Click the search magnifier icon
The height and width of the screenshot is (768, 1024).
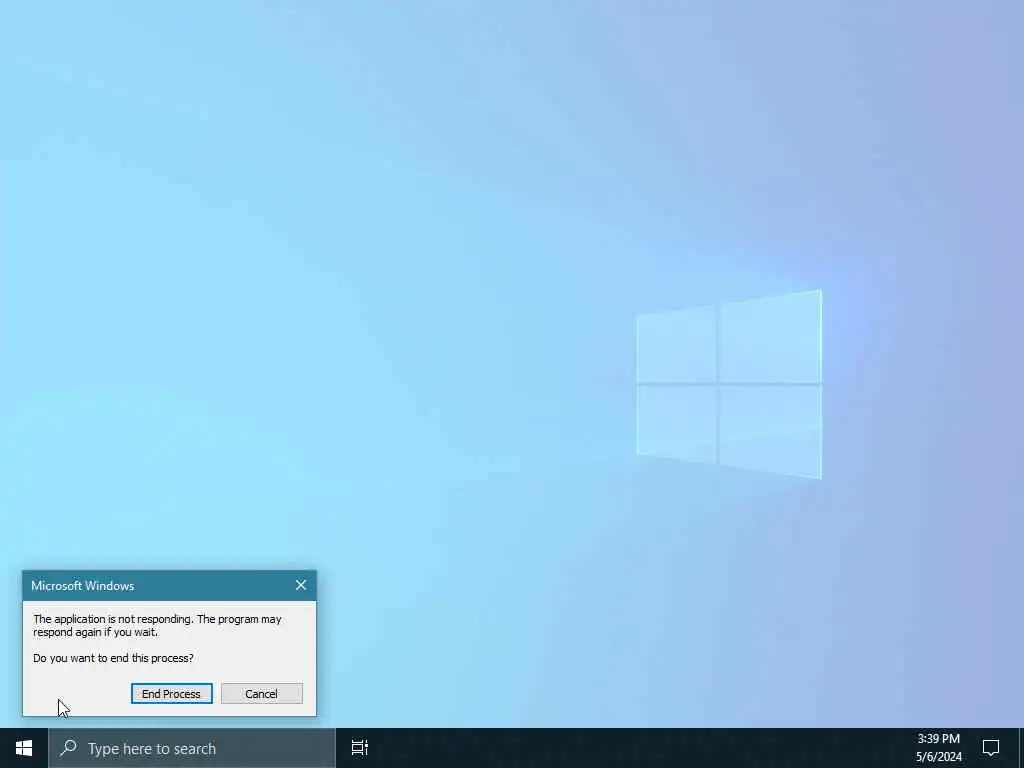pos(68,748)
